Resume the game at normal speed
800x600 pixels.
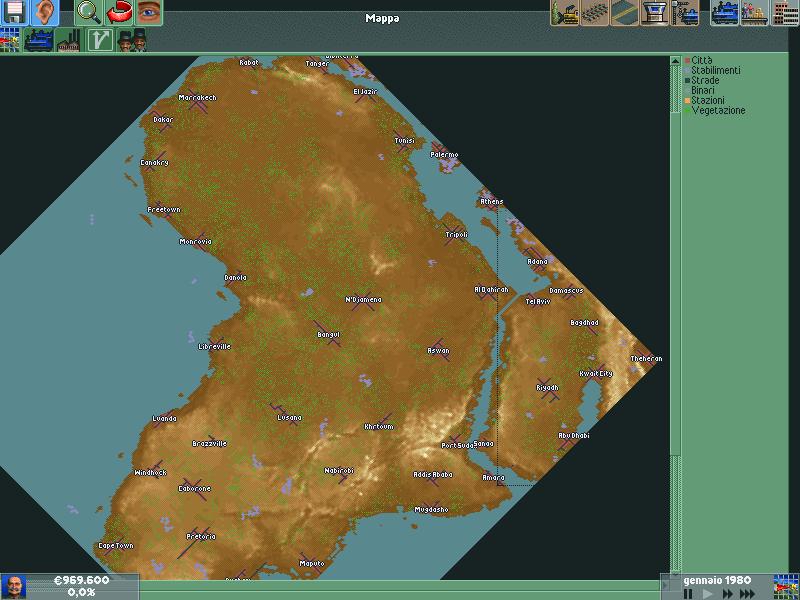tap(707, 594)
